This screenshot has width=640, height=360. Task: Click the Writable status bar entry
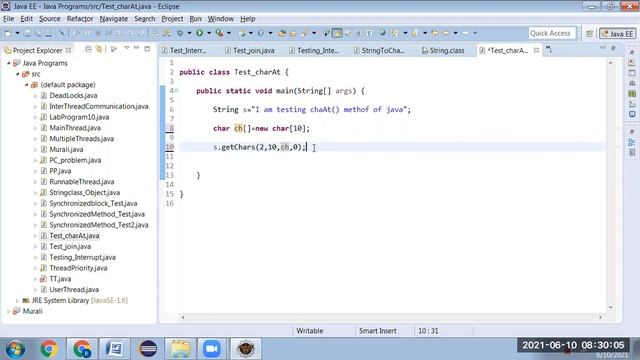tap(310, 331)
